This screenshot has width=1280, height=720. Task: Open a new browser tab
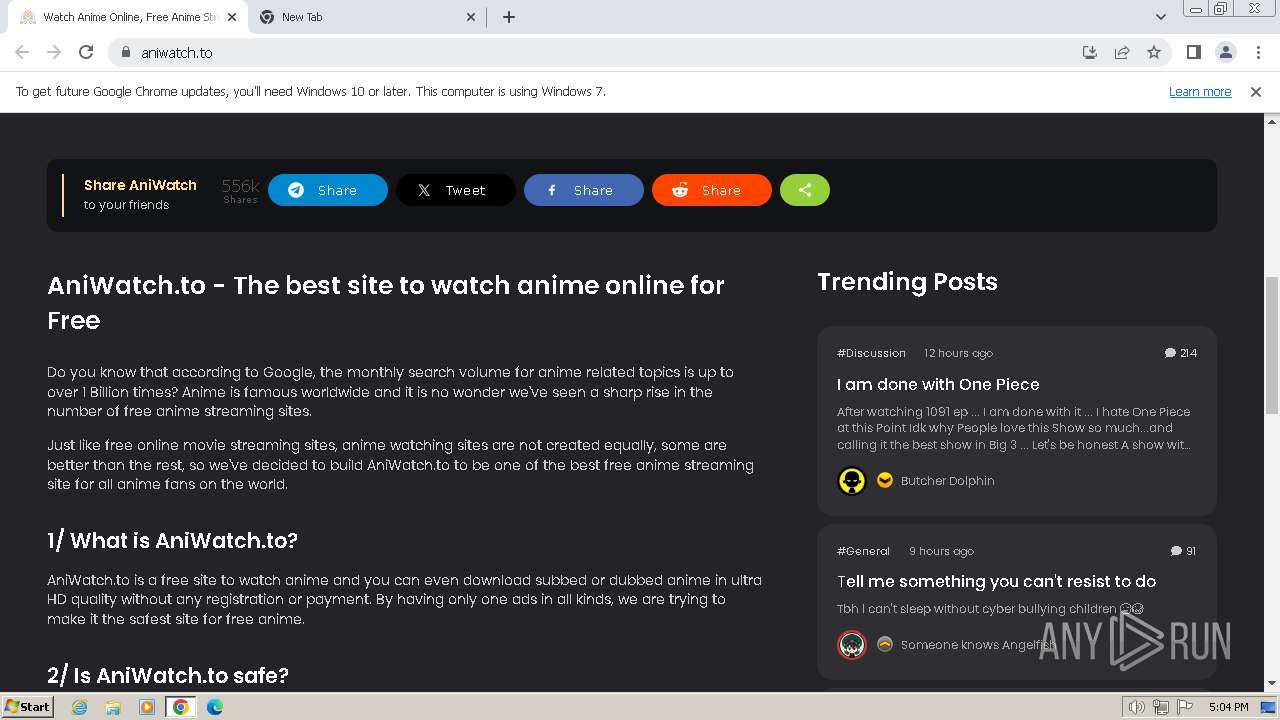coord(508,17)
